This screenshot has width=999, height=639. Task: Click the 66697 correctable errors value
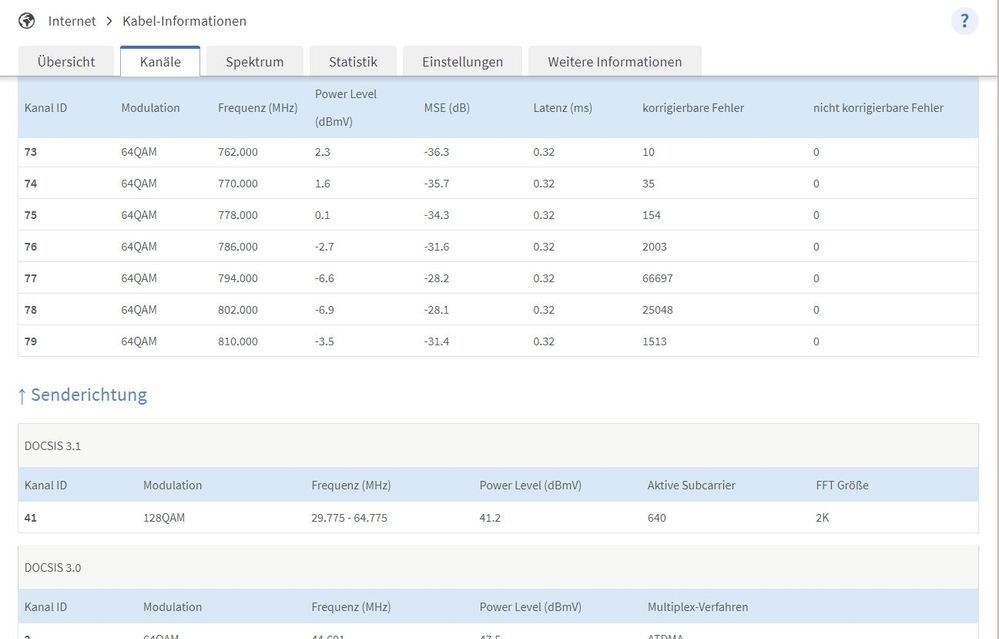click(x=658, y=278)
